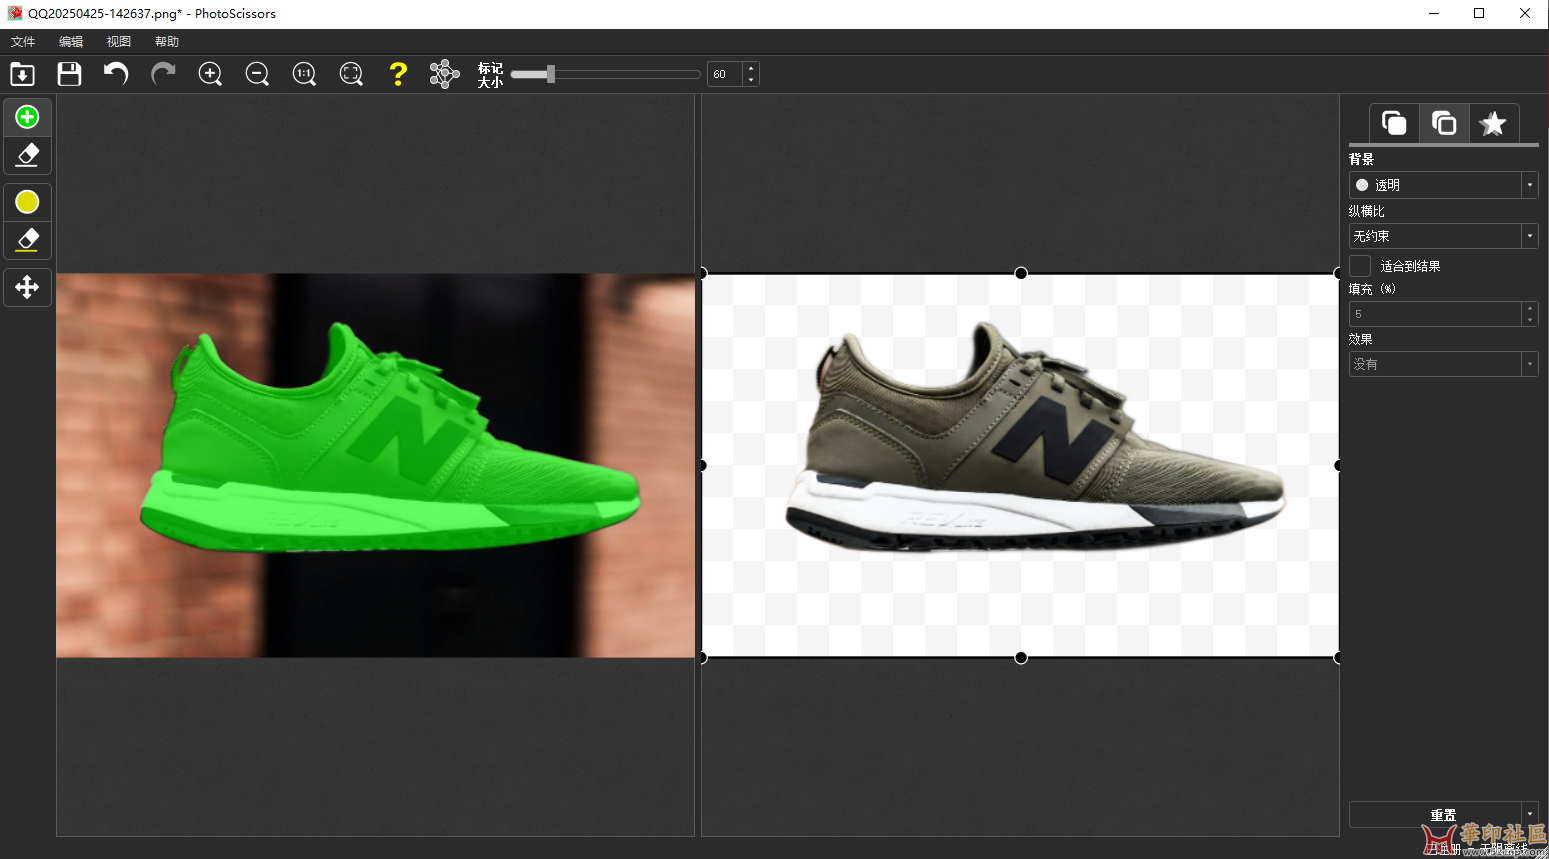Screen dimensions: 1549x859
Task: Select the eraser below the green marker
Action: 27,155
